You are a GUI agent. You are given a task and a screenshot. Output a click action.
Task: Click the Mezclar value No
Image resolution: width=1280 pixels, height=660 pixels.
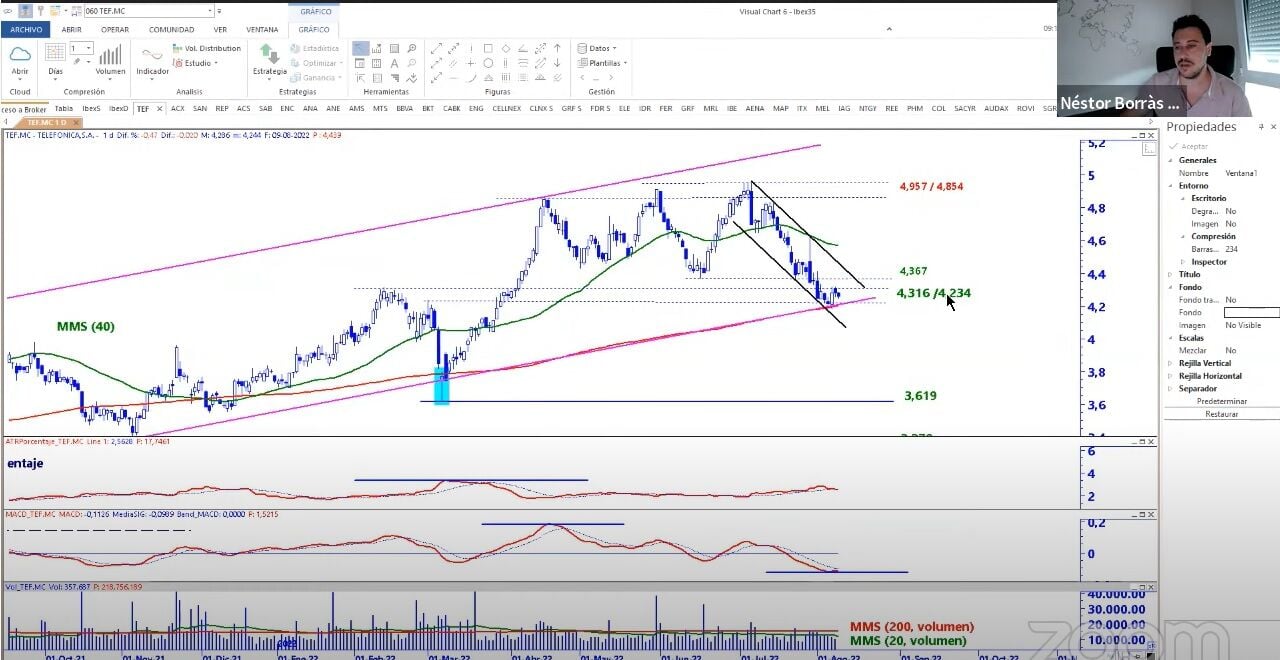coord(1230,350)
